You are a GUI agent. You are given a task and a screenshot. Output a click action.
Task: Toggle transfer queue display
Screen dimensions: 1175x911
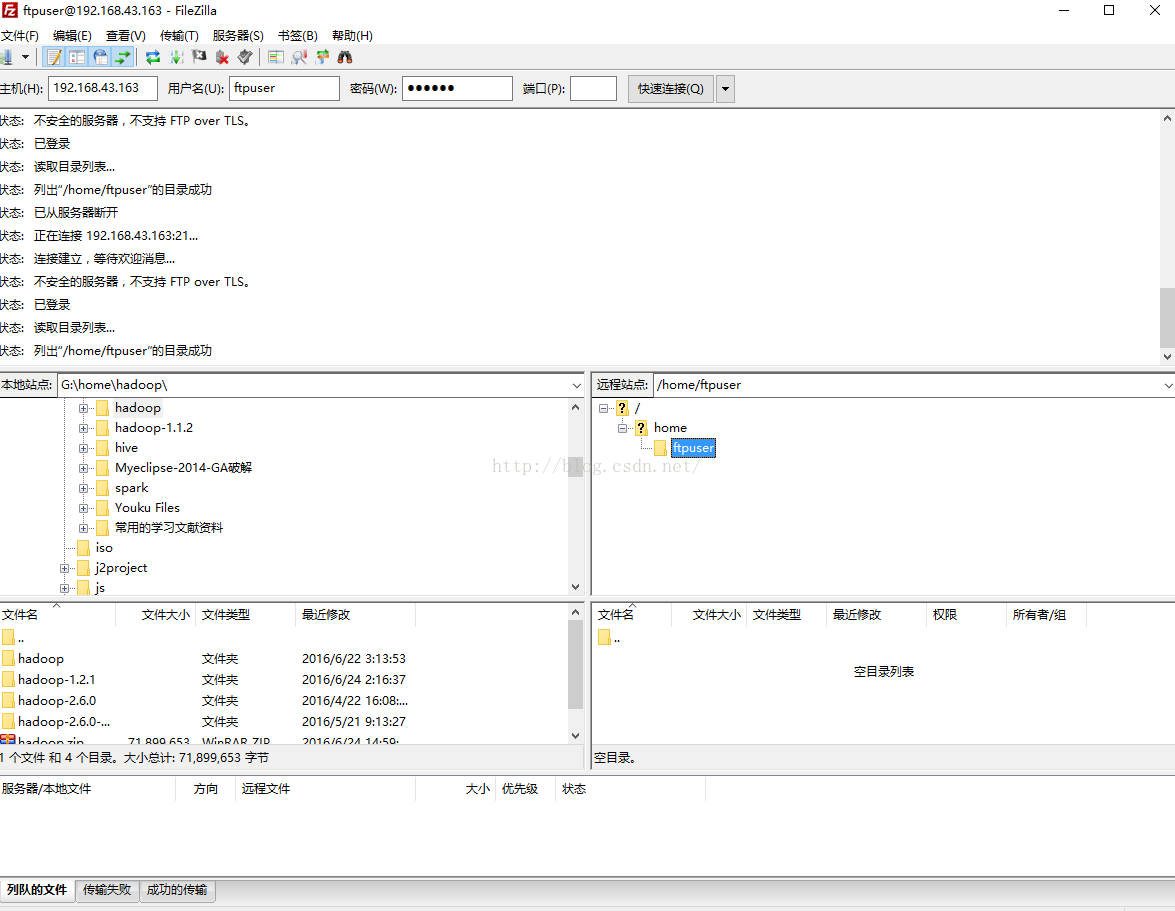pos(123,57)
